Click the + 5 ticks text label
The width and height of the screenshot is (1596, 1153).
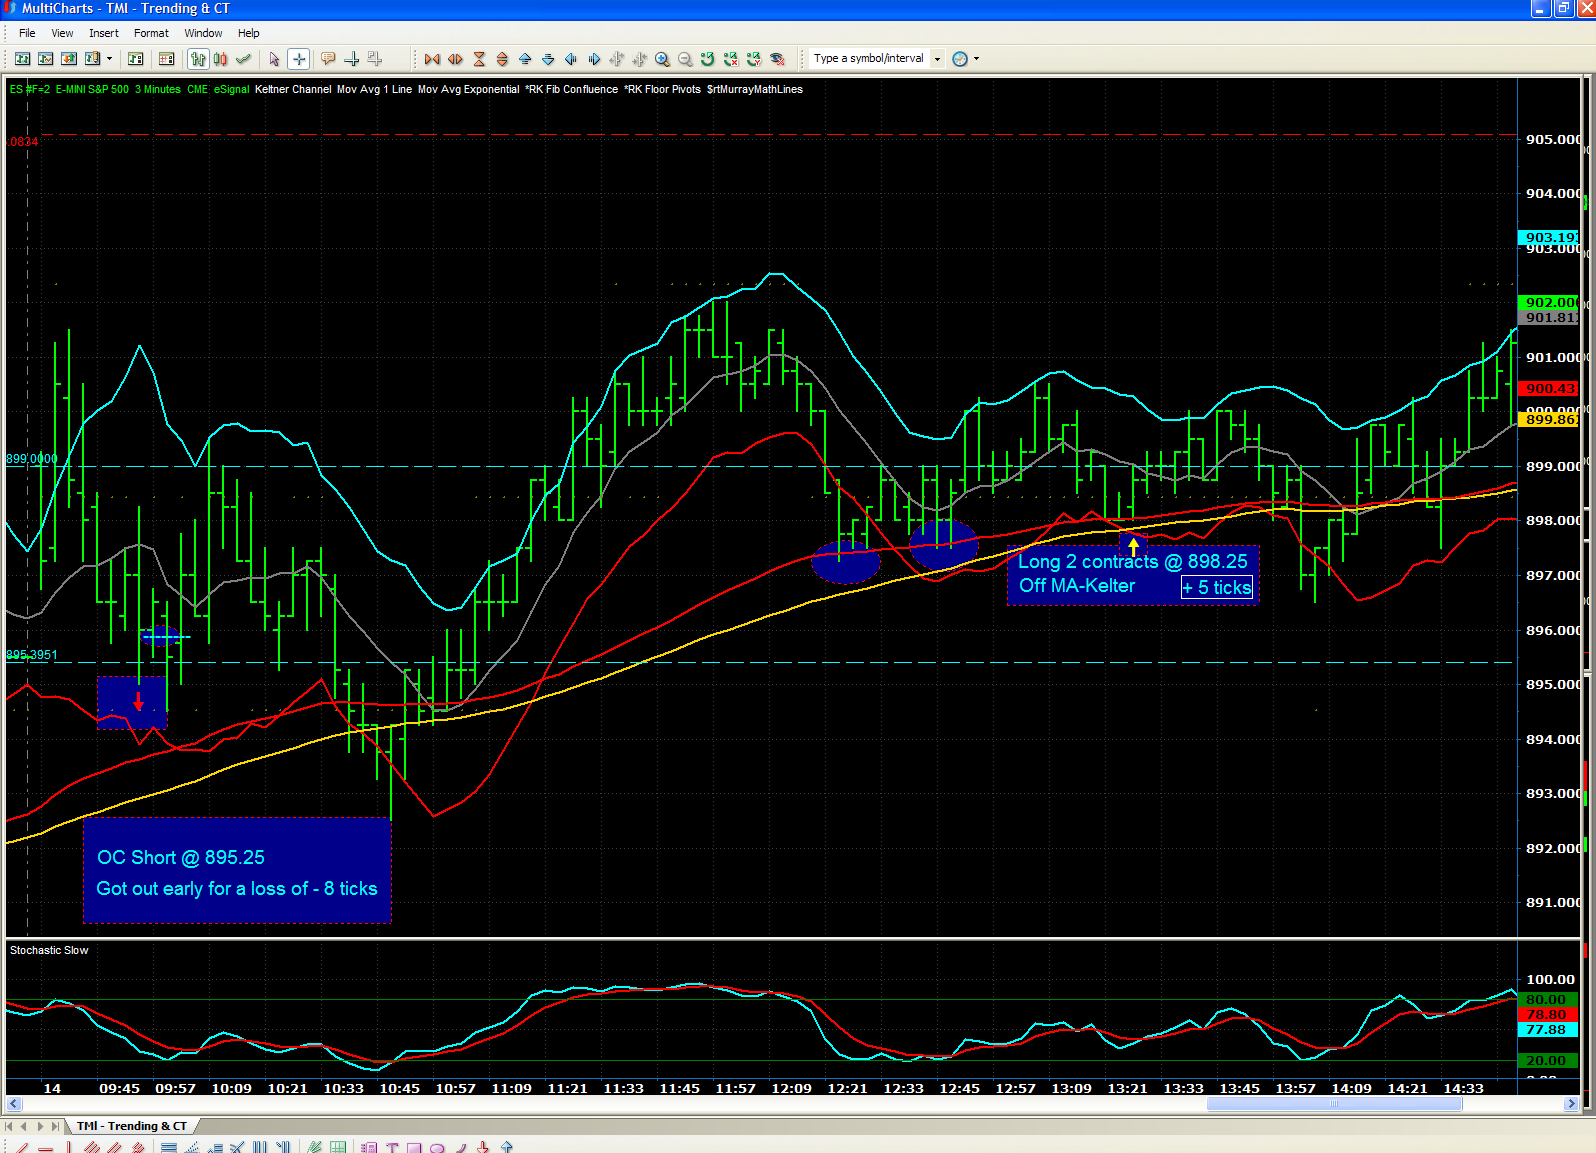click(x=1216, y=587)
